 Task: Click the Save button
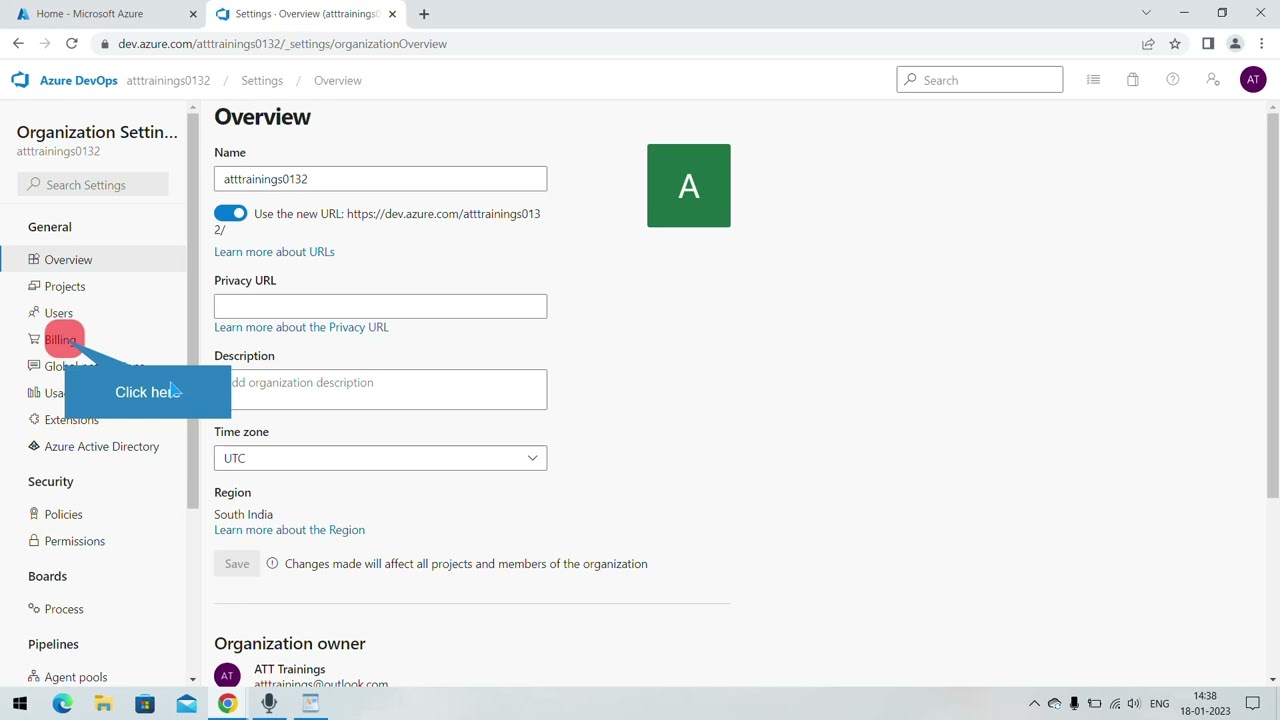click(237, 564)
